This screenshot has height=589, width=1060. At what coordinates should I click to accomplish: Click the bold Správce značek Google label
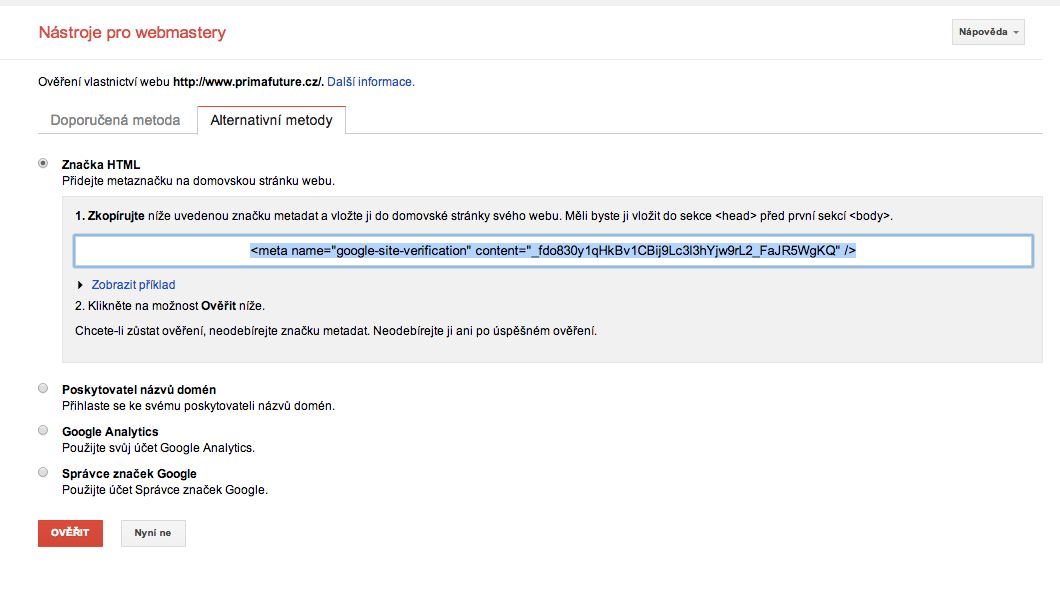tap(129, 473)
